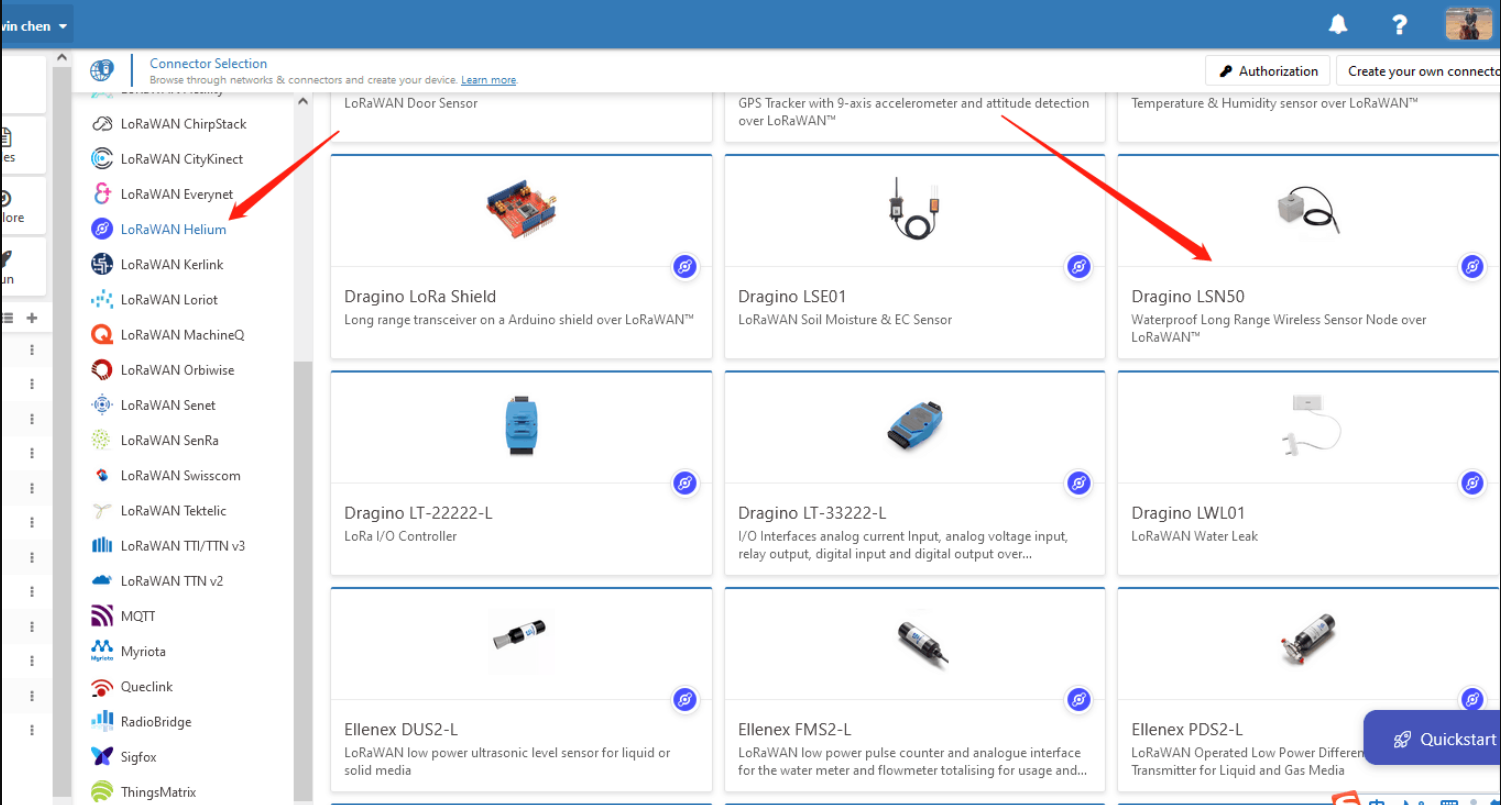Select LoRaWAN Helium in the network list

173,229
